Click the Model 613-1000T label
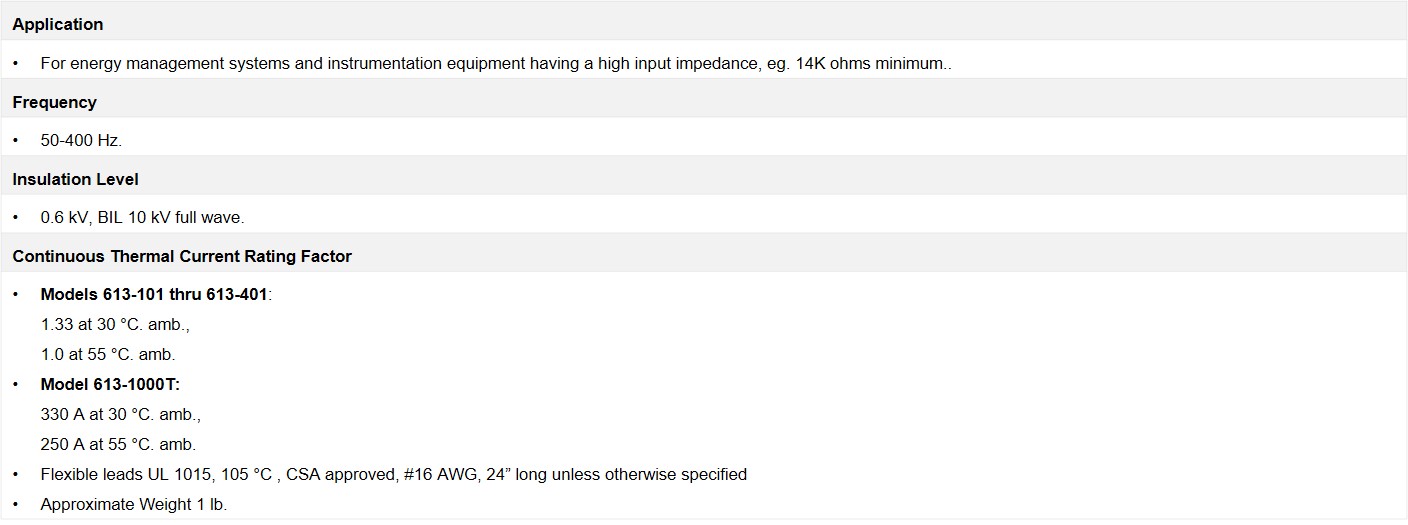 point(110,384)
